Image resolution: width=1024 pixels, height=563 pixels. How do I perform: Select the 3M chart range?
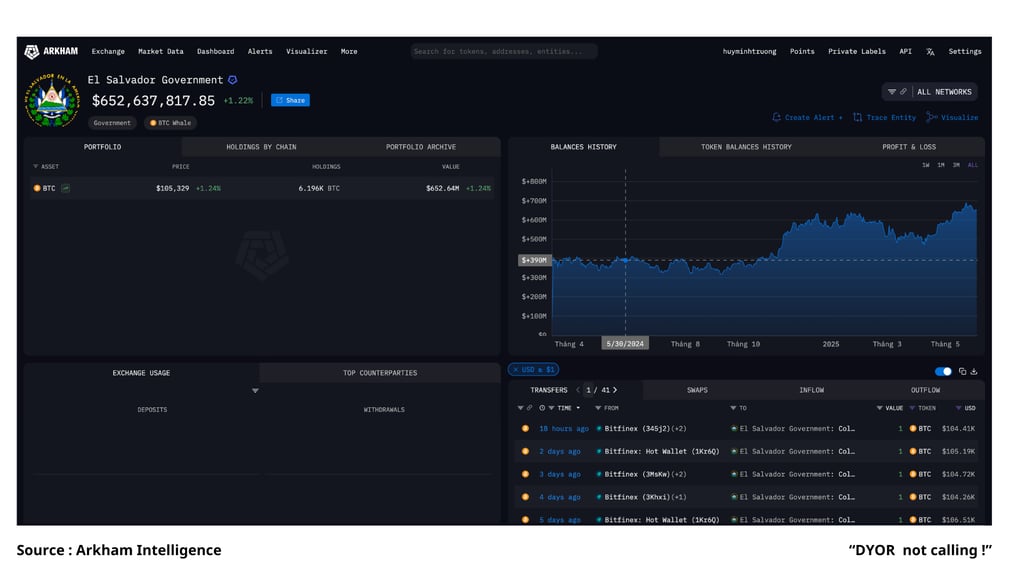956,165
